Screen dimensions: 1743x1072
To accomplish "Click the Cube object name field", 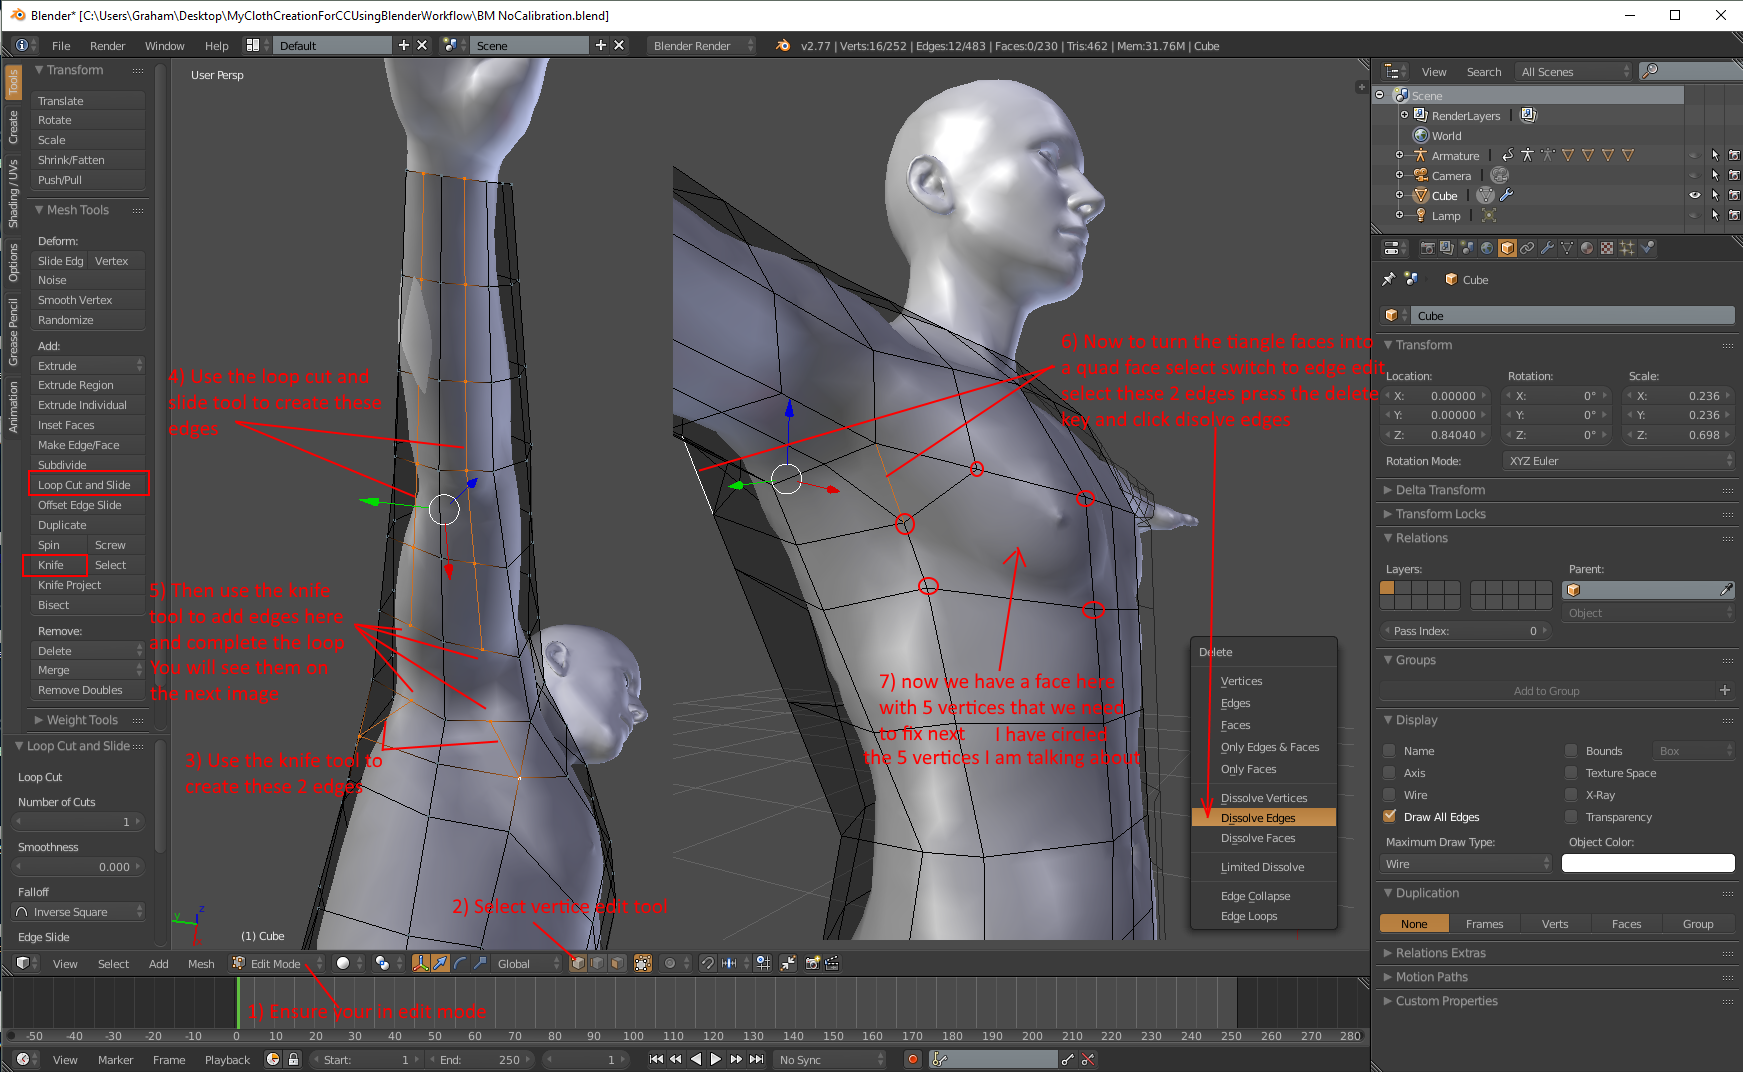I will 1572,315.
